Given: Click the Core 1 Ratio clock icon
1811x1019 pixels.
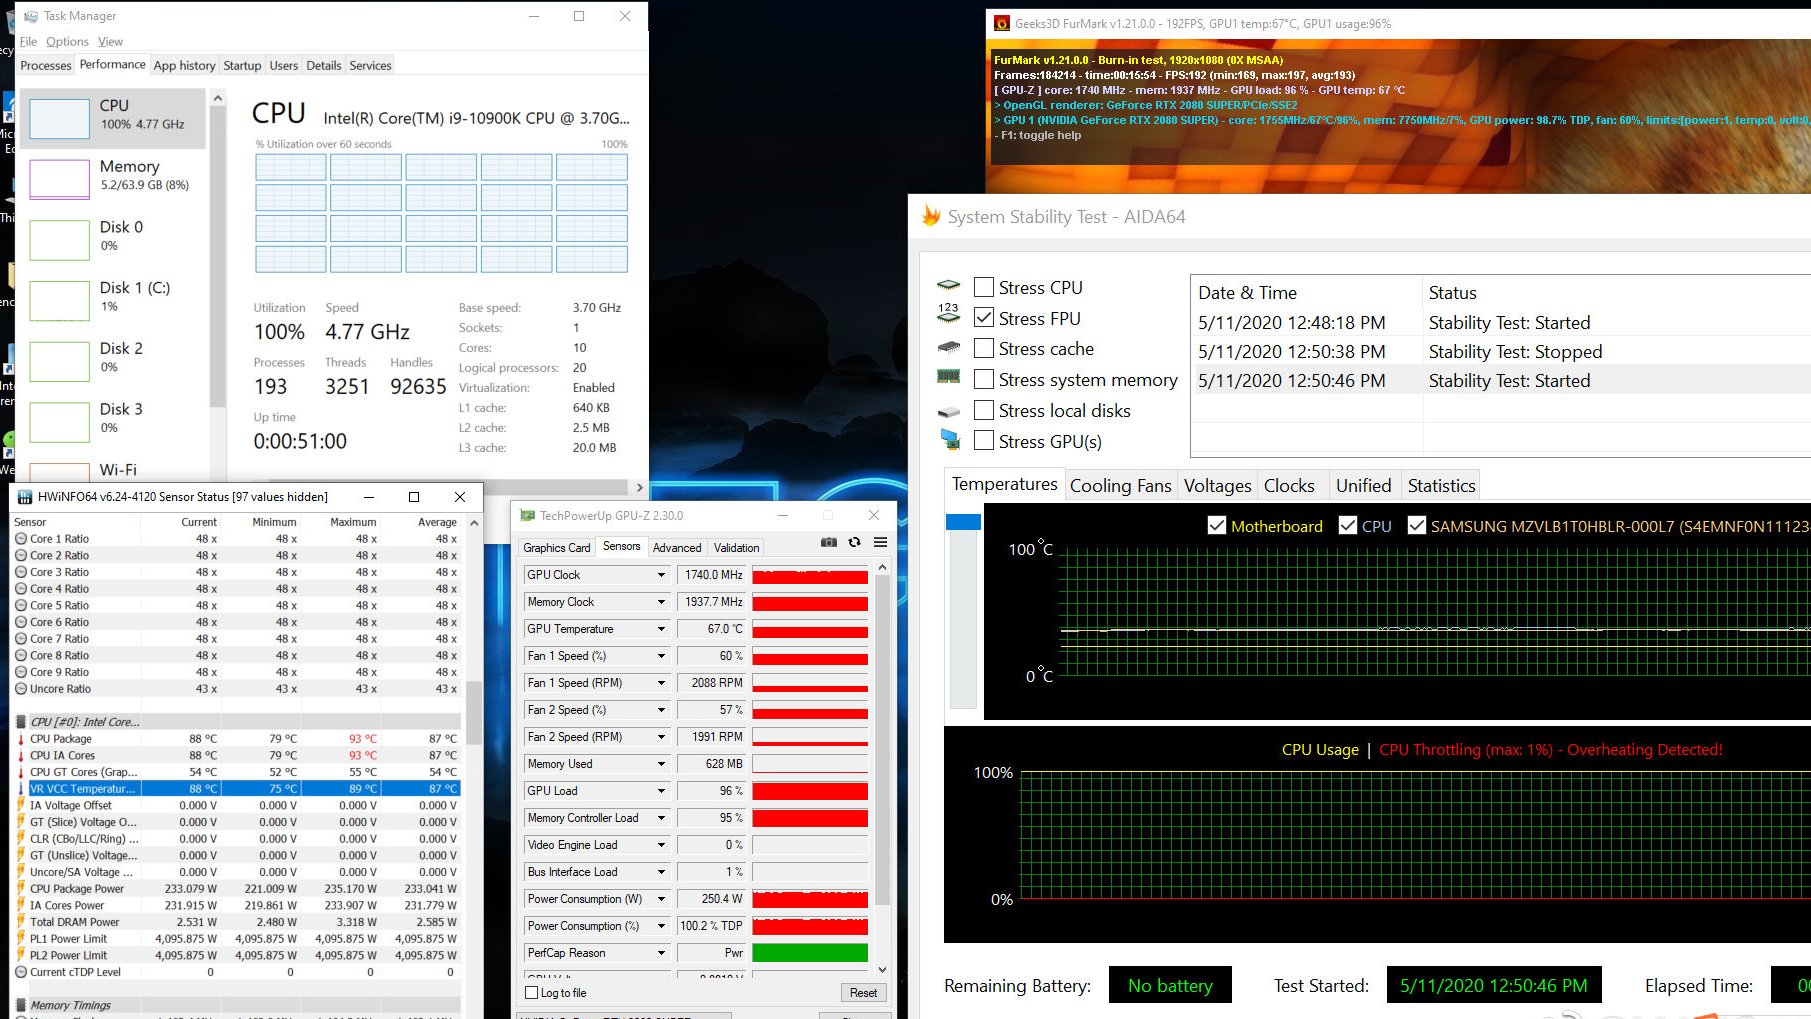Looking at the screenshot, I should [x=21, y=538].
